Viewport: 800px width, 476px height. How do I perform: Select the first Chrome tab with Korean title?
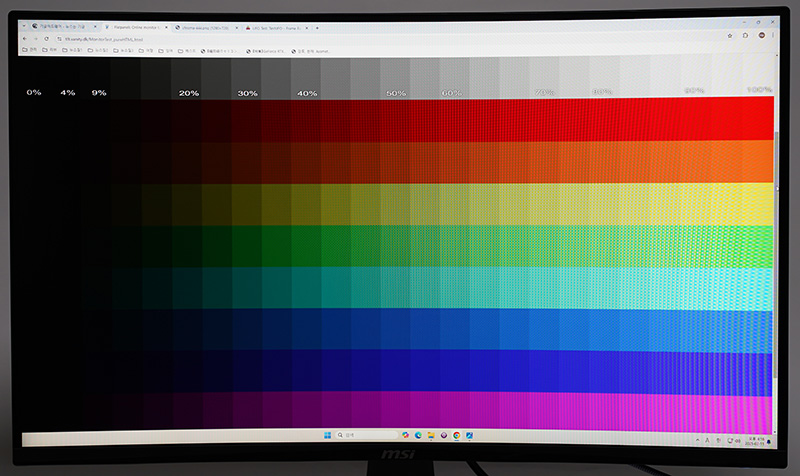[63, 26]
